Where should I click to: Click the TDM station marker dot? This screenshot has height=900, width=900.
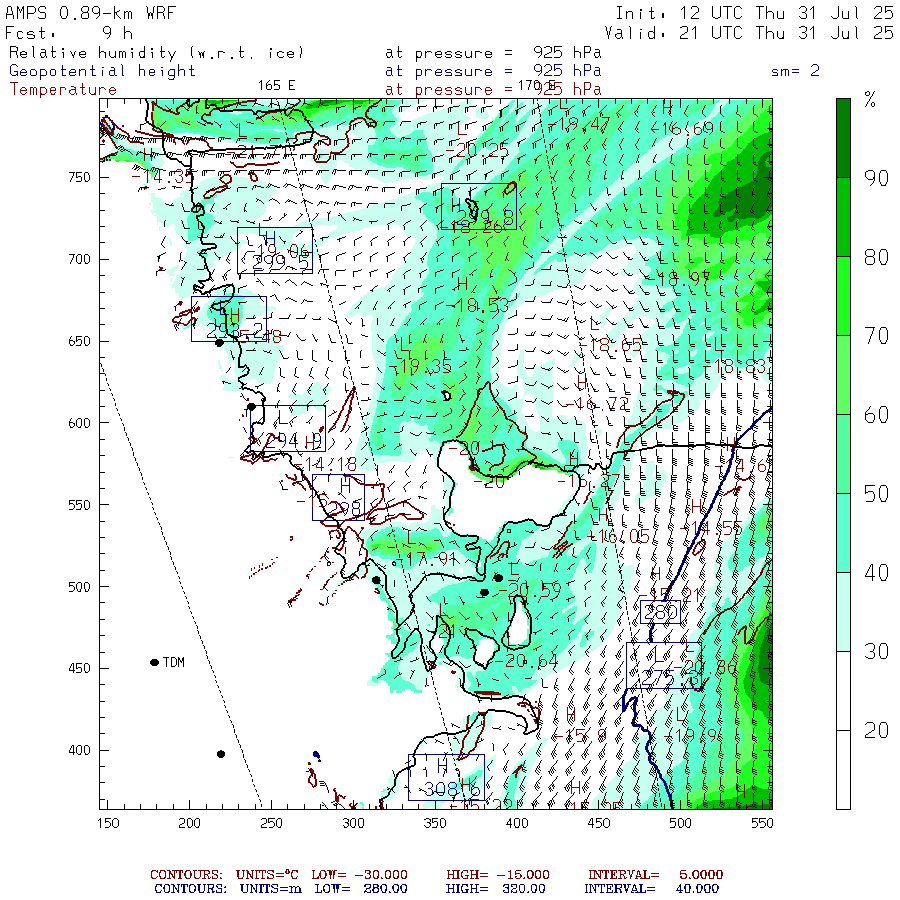pos(154,662)
